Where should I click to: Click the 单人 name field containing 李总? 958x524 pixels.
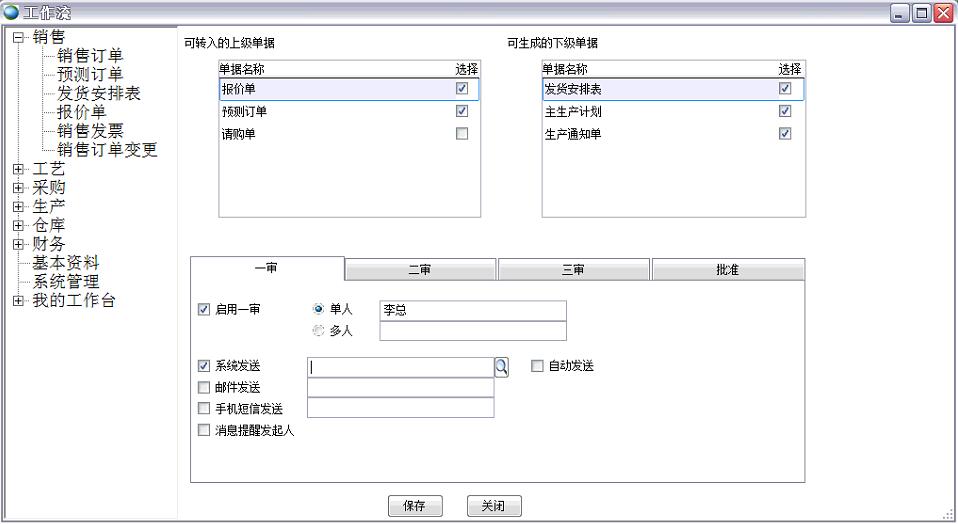[472, 310]
